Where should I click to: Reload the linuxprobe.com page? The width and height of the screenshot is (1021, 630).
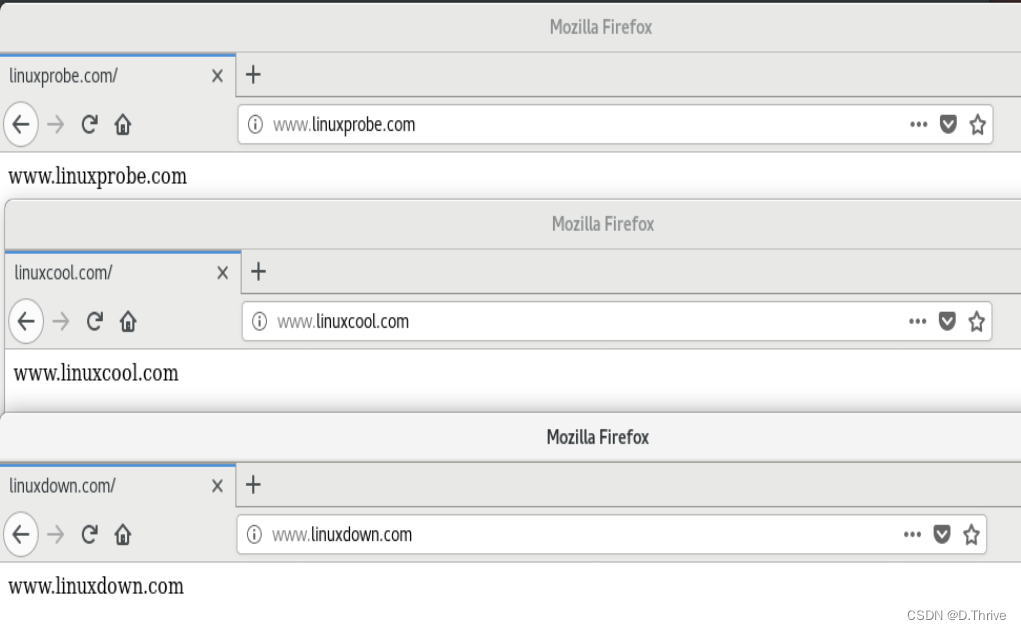pyautogui.click(x=89, y=124)
